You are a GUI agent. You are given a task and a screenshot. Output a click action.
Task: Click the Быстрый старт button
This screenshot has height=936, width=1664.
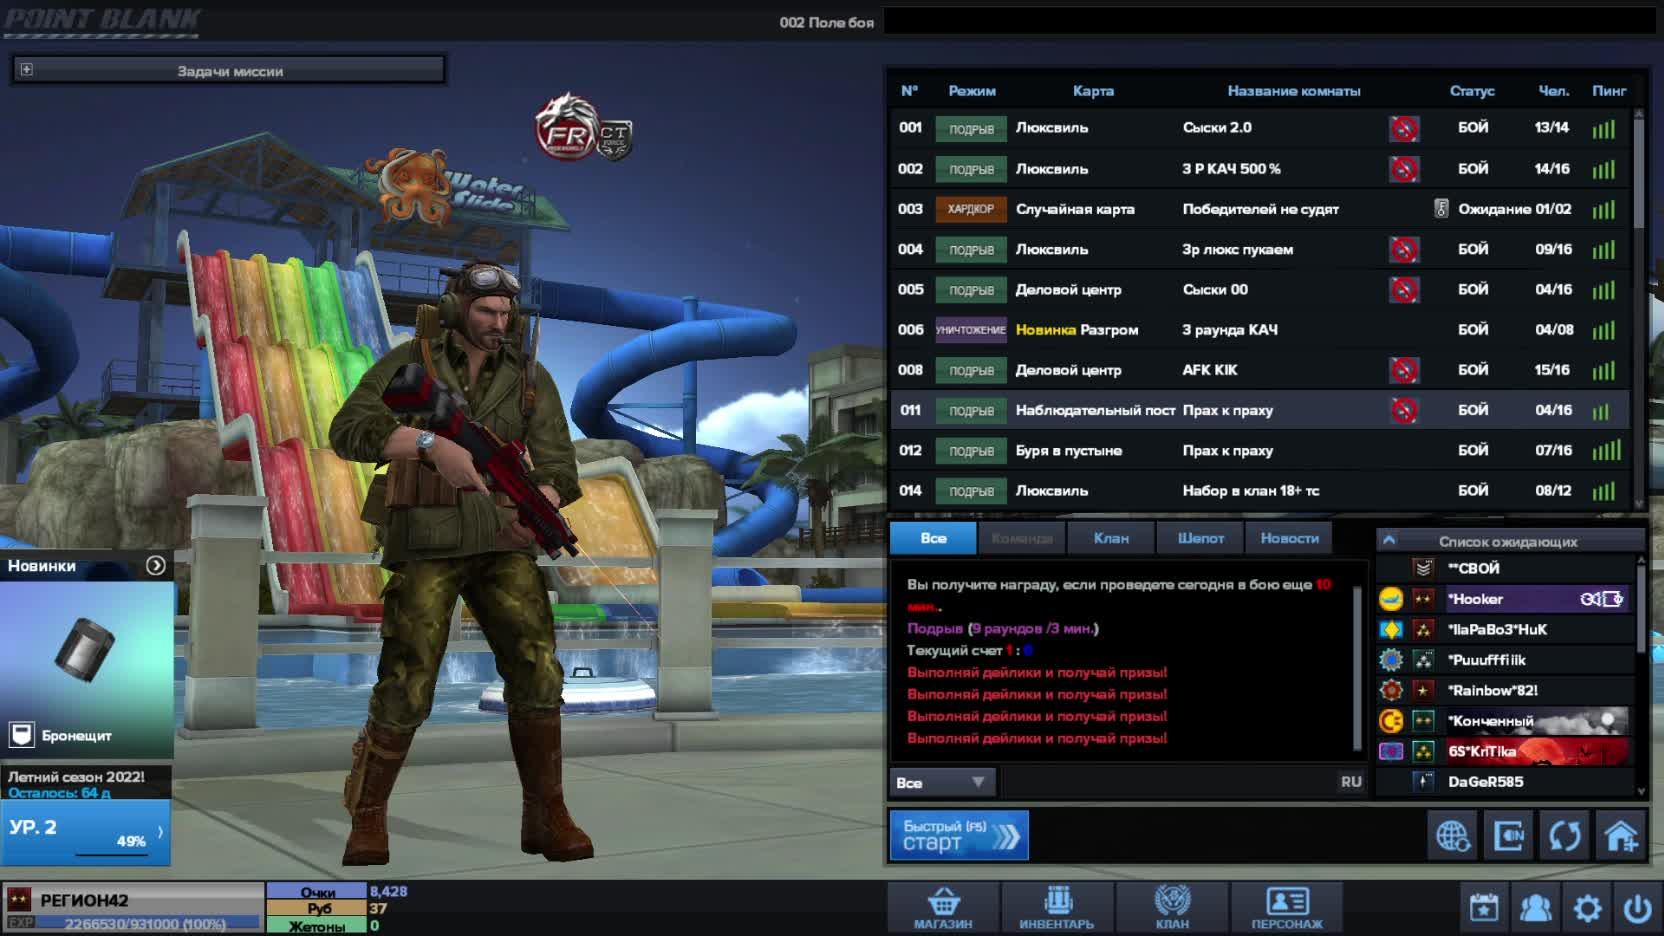959,835
